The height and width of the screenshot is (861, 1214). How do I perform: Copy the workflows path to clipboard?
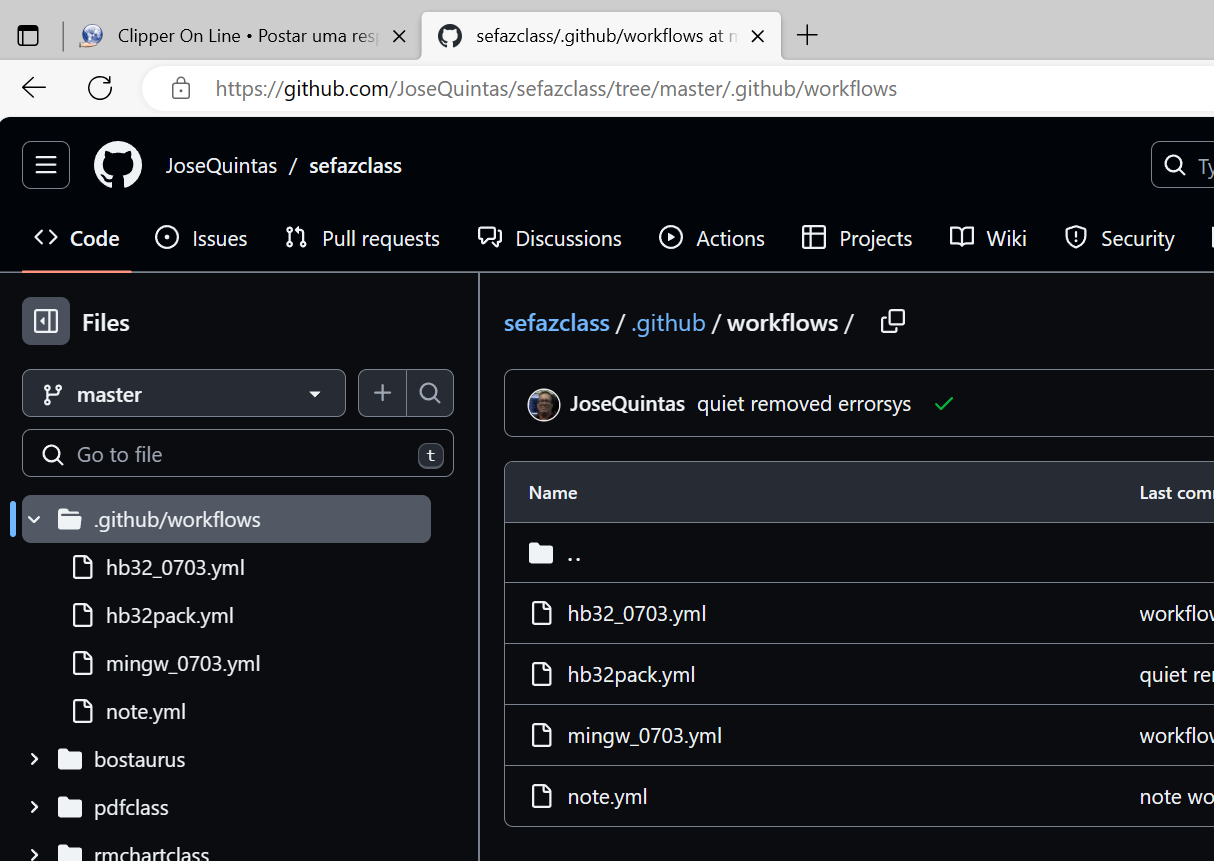coord(892,321)
